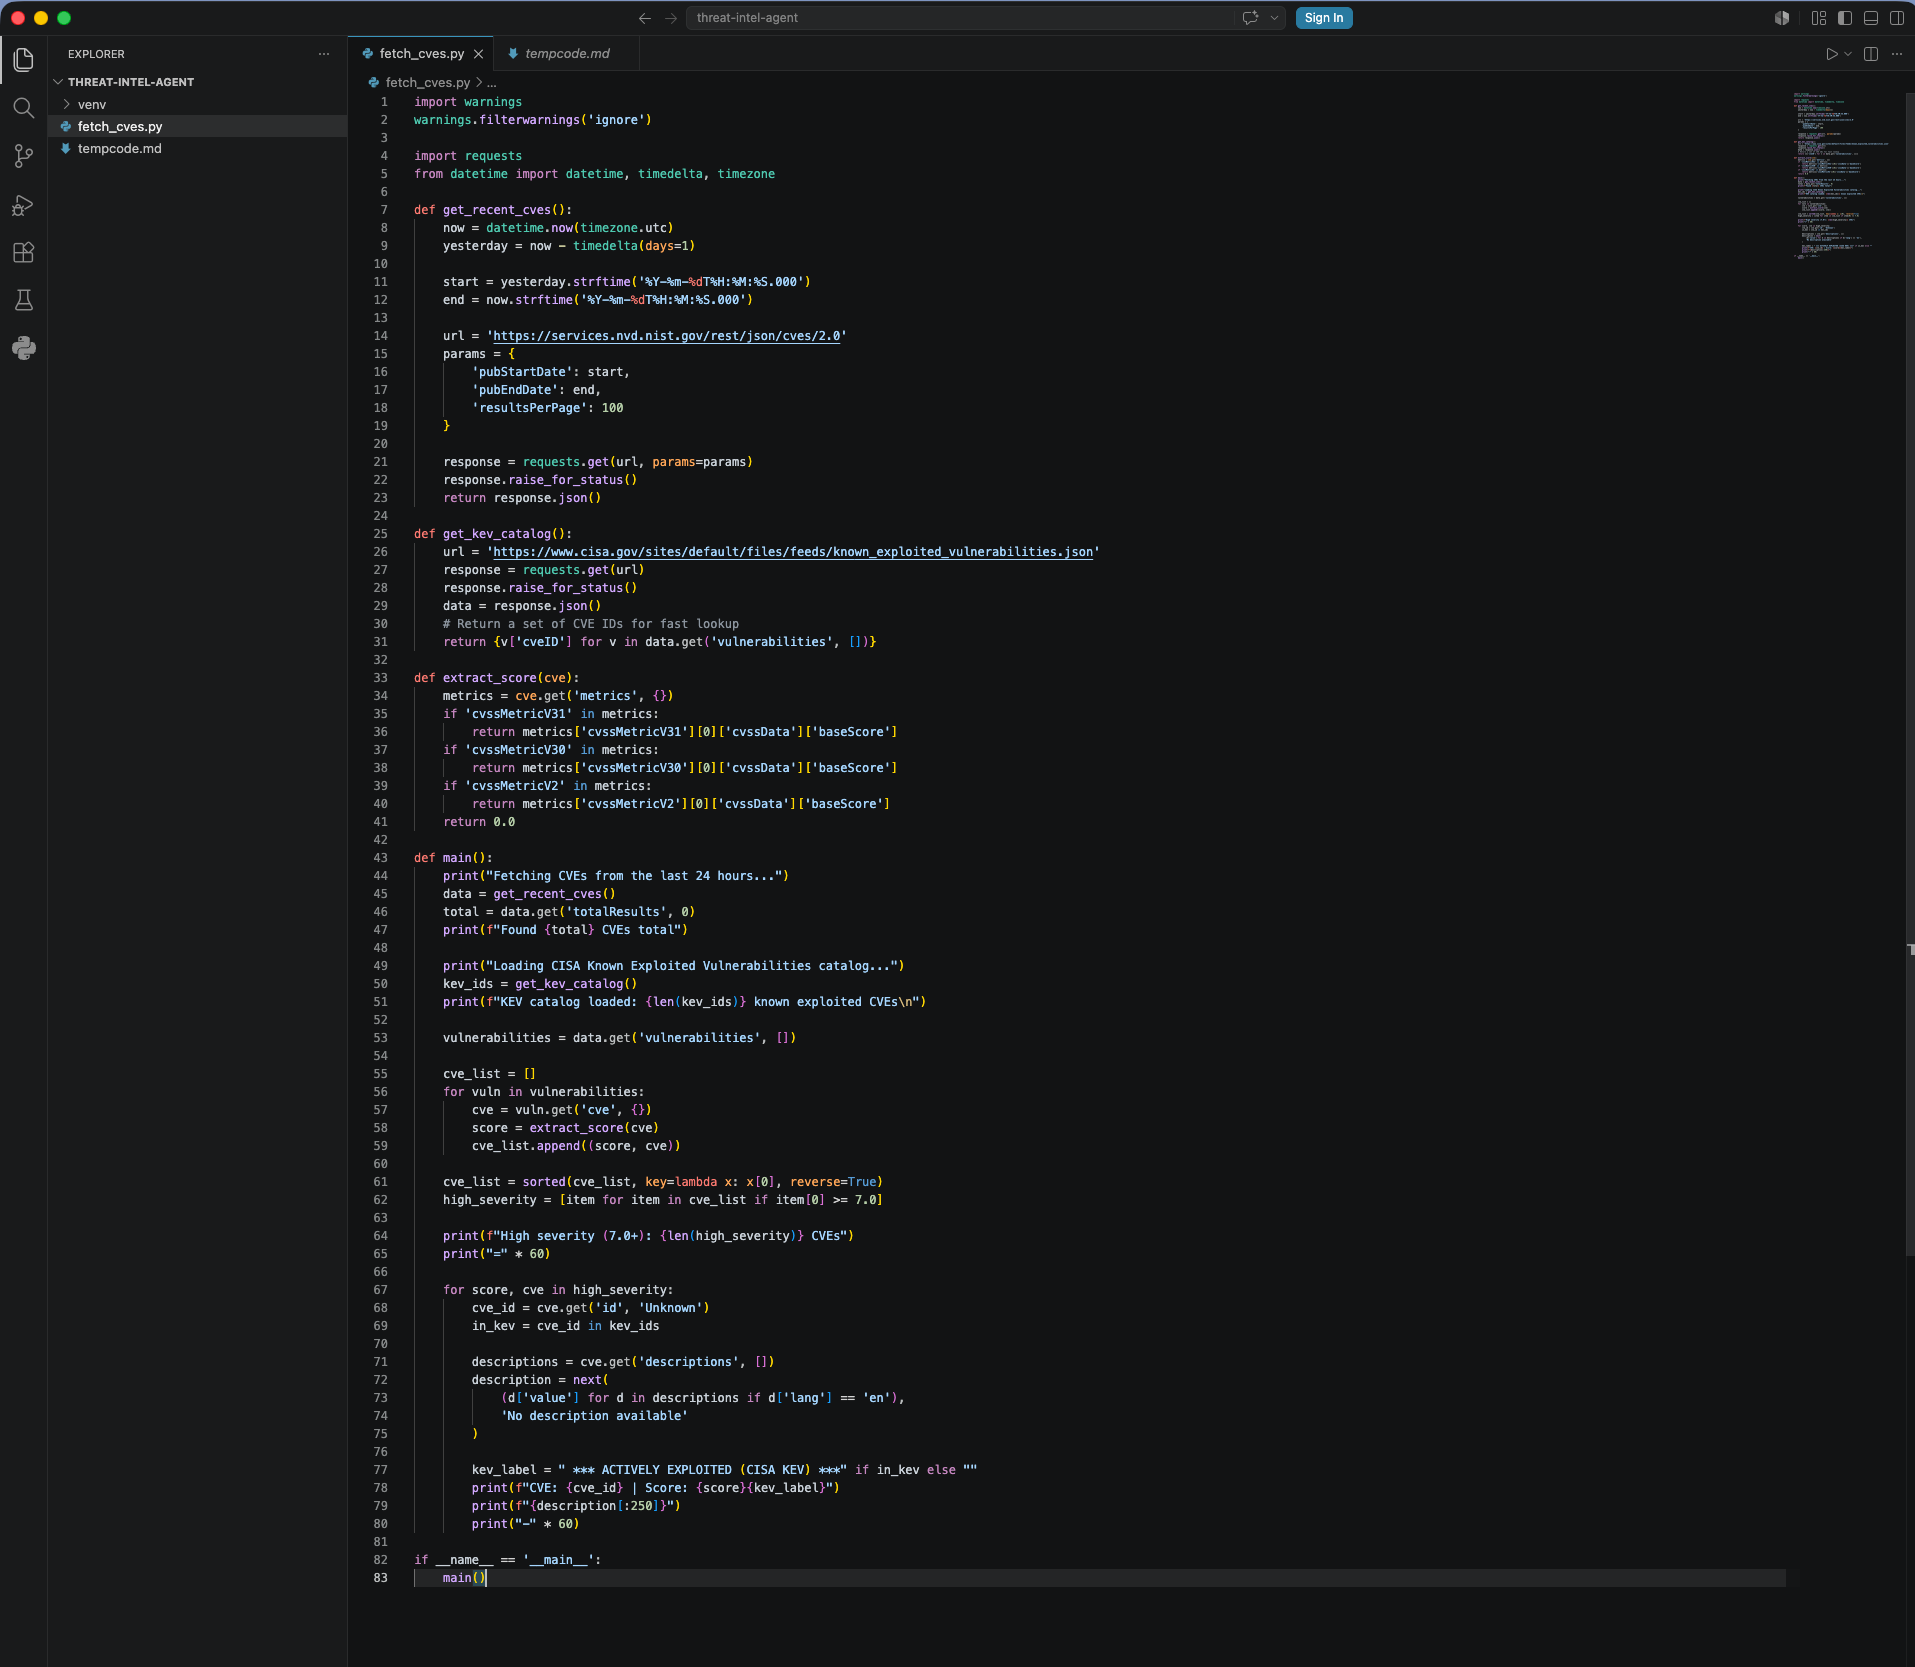Go forward with the title bar arrow
1915x1667 pixels.
tap(671, 18)
